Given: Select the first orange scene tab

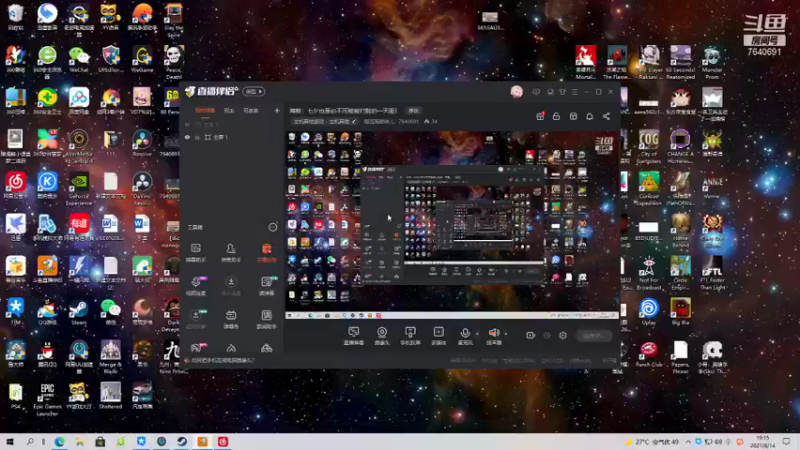Looking at the screenshot, I should (205, 111).
